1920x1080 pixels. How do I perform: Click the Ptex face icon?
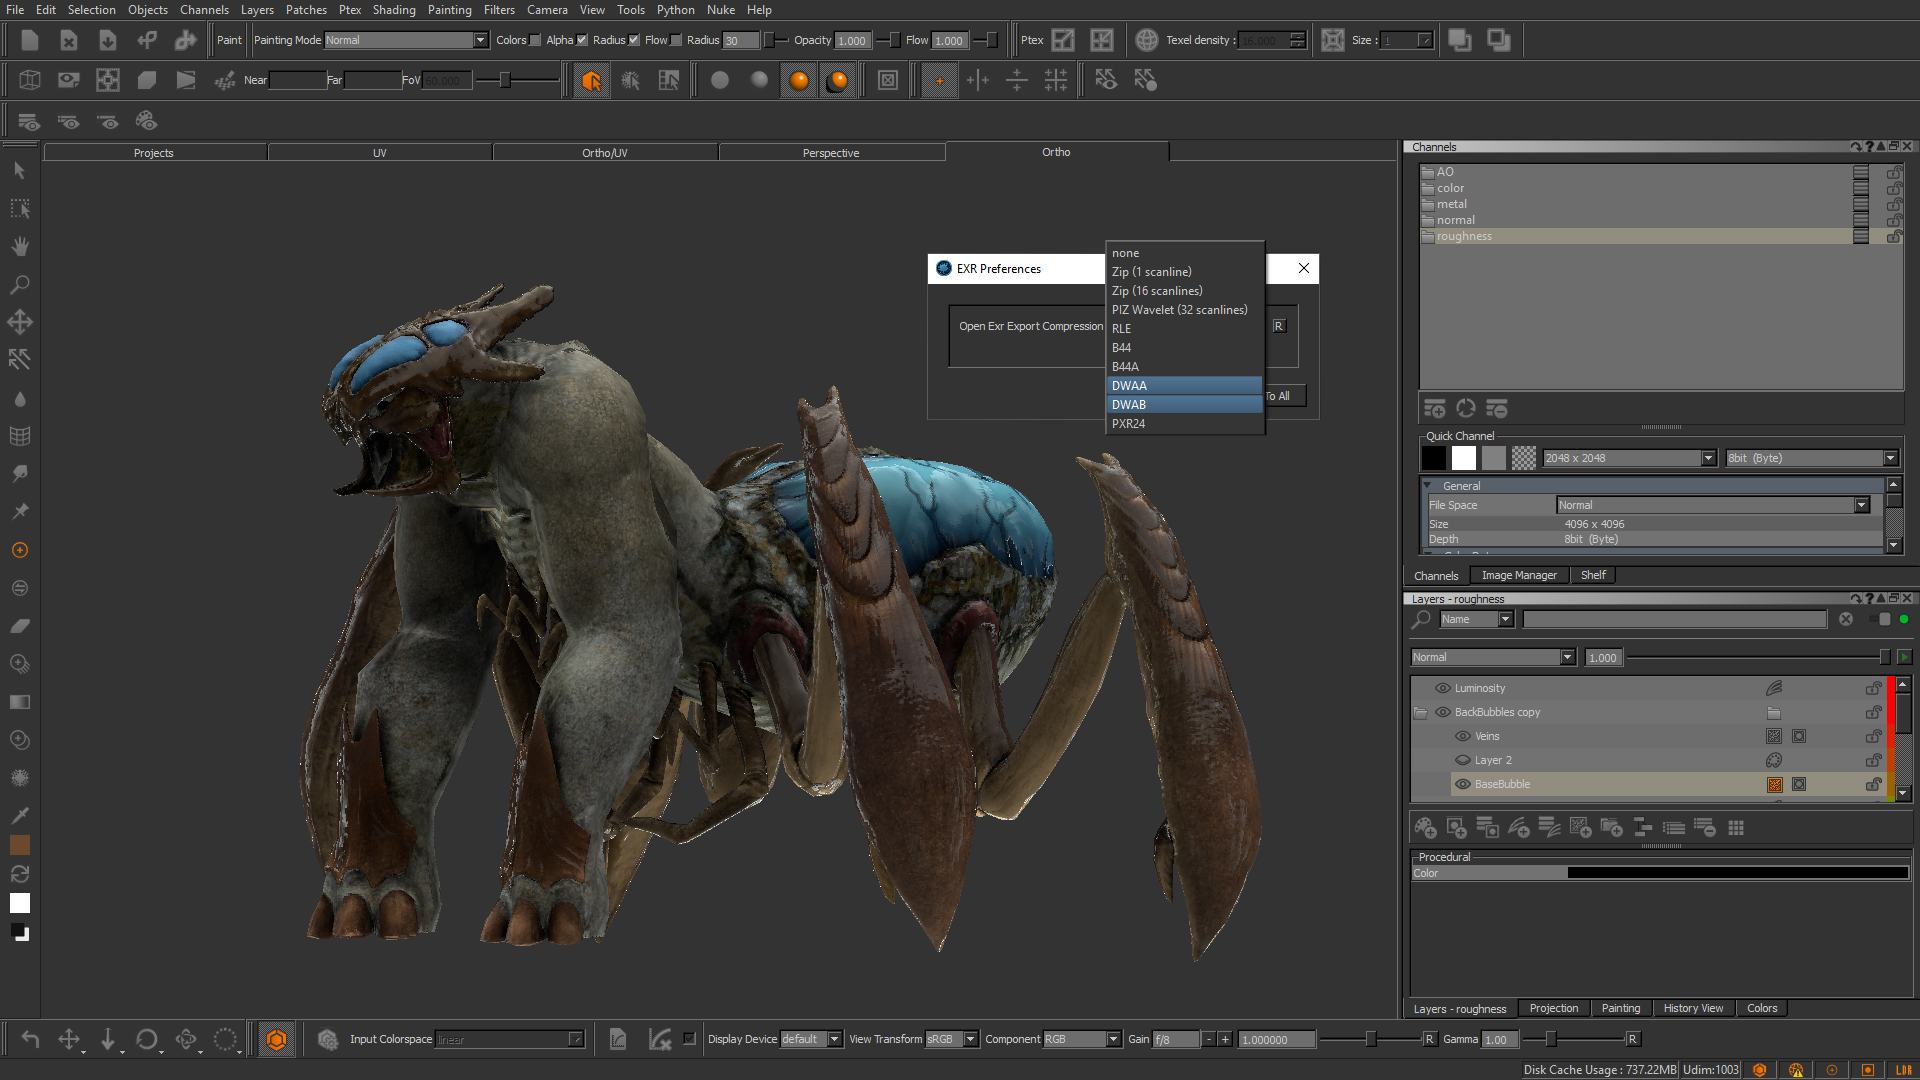point(1063,40)
